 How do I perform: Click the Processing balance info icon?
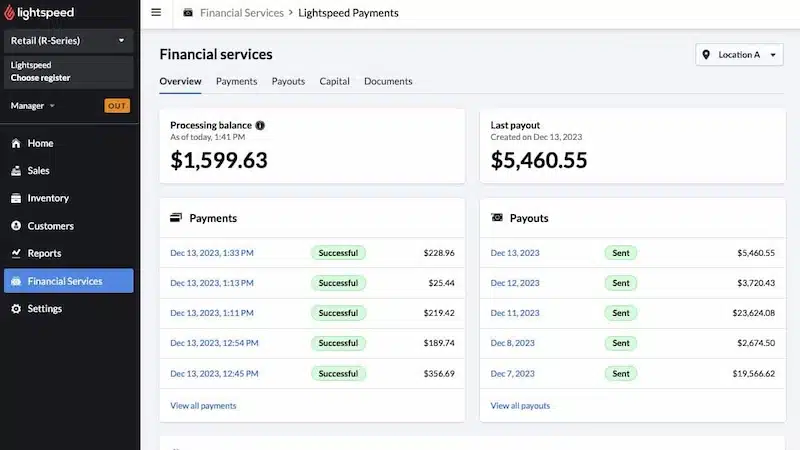pos(260,126)
